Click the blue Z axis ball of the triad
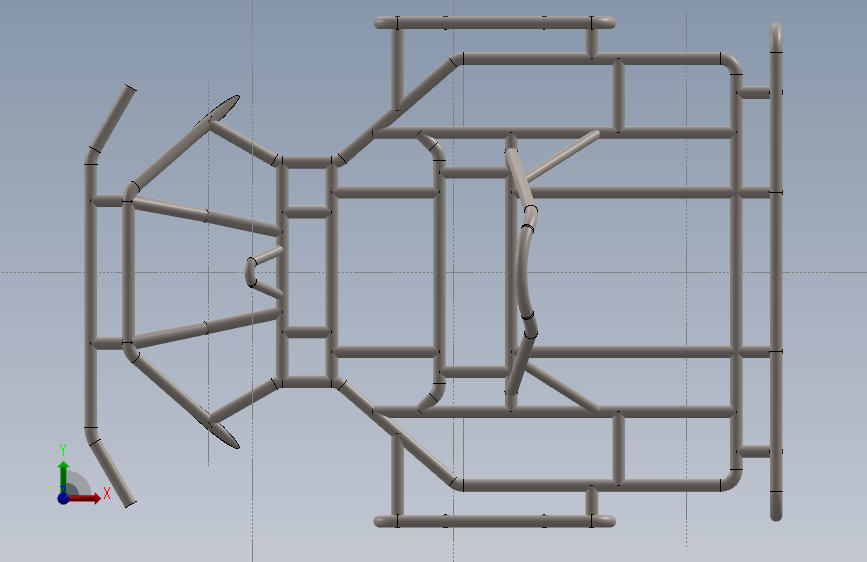Image resolution: width=867 pixels, height=562 pixels. (x=64, y=498)
